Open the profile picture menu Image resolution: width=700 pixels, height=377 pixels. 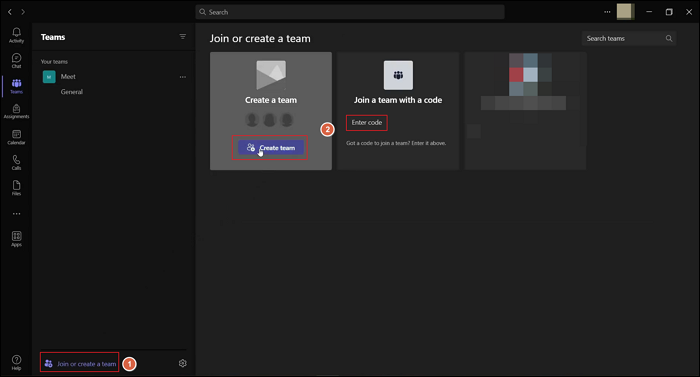pos(625,12)
